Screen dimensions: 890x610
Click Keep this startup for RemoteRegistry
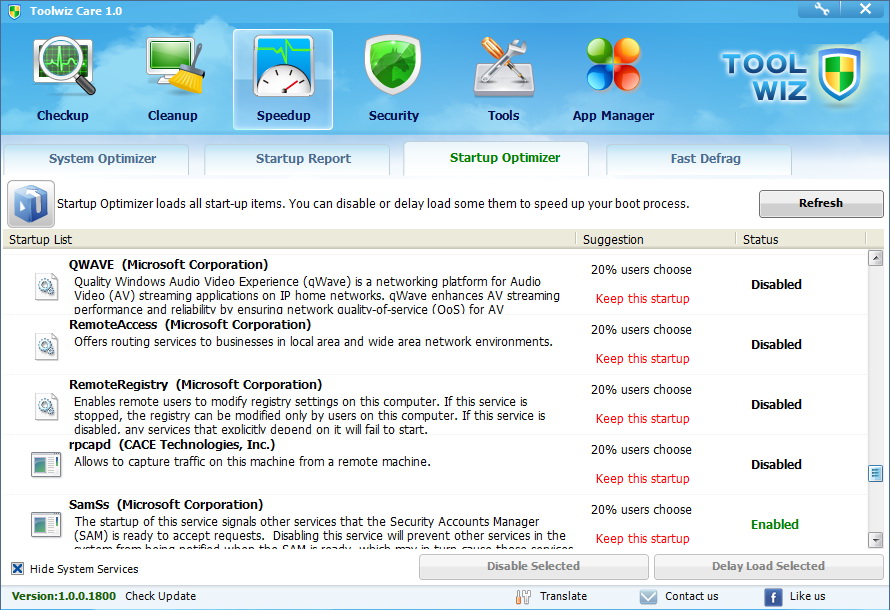tap(643, 419)
